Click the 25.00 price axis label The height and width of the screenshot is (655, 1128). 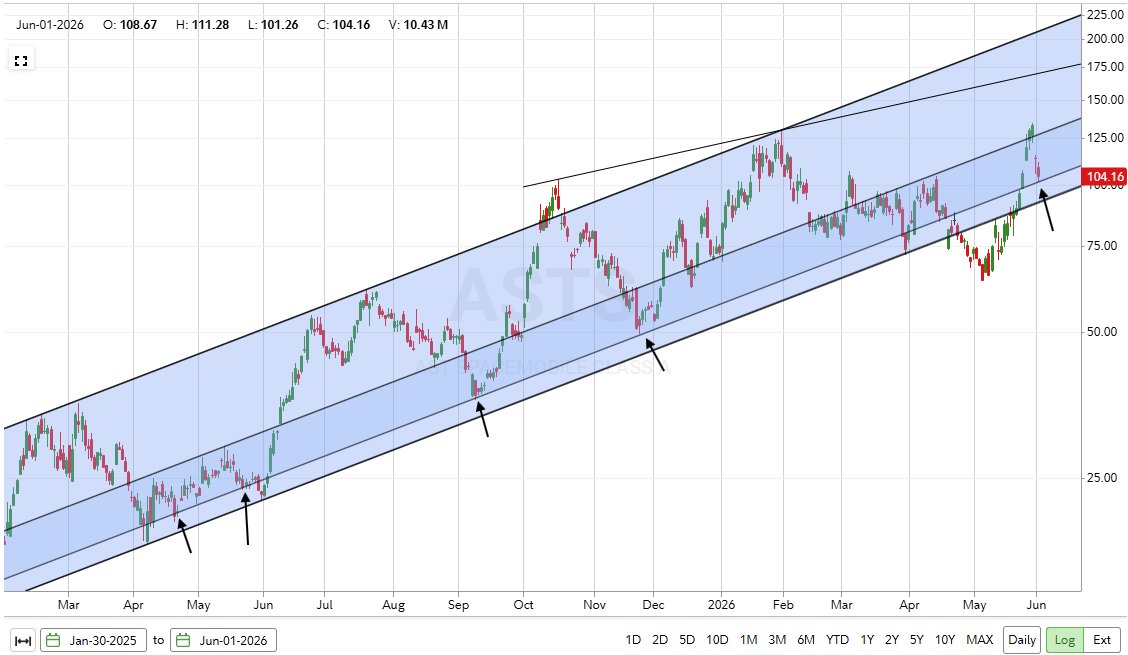(1103, 478)
